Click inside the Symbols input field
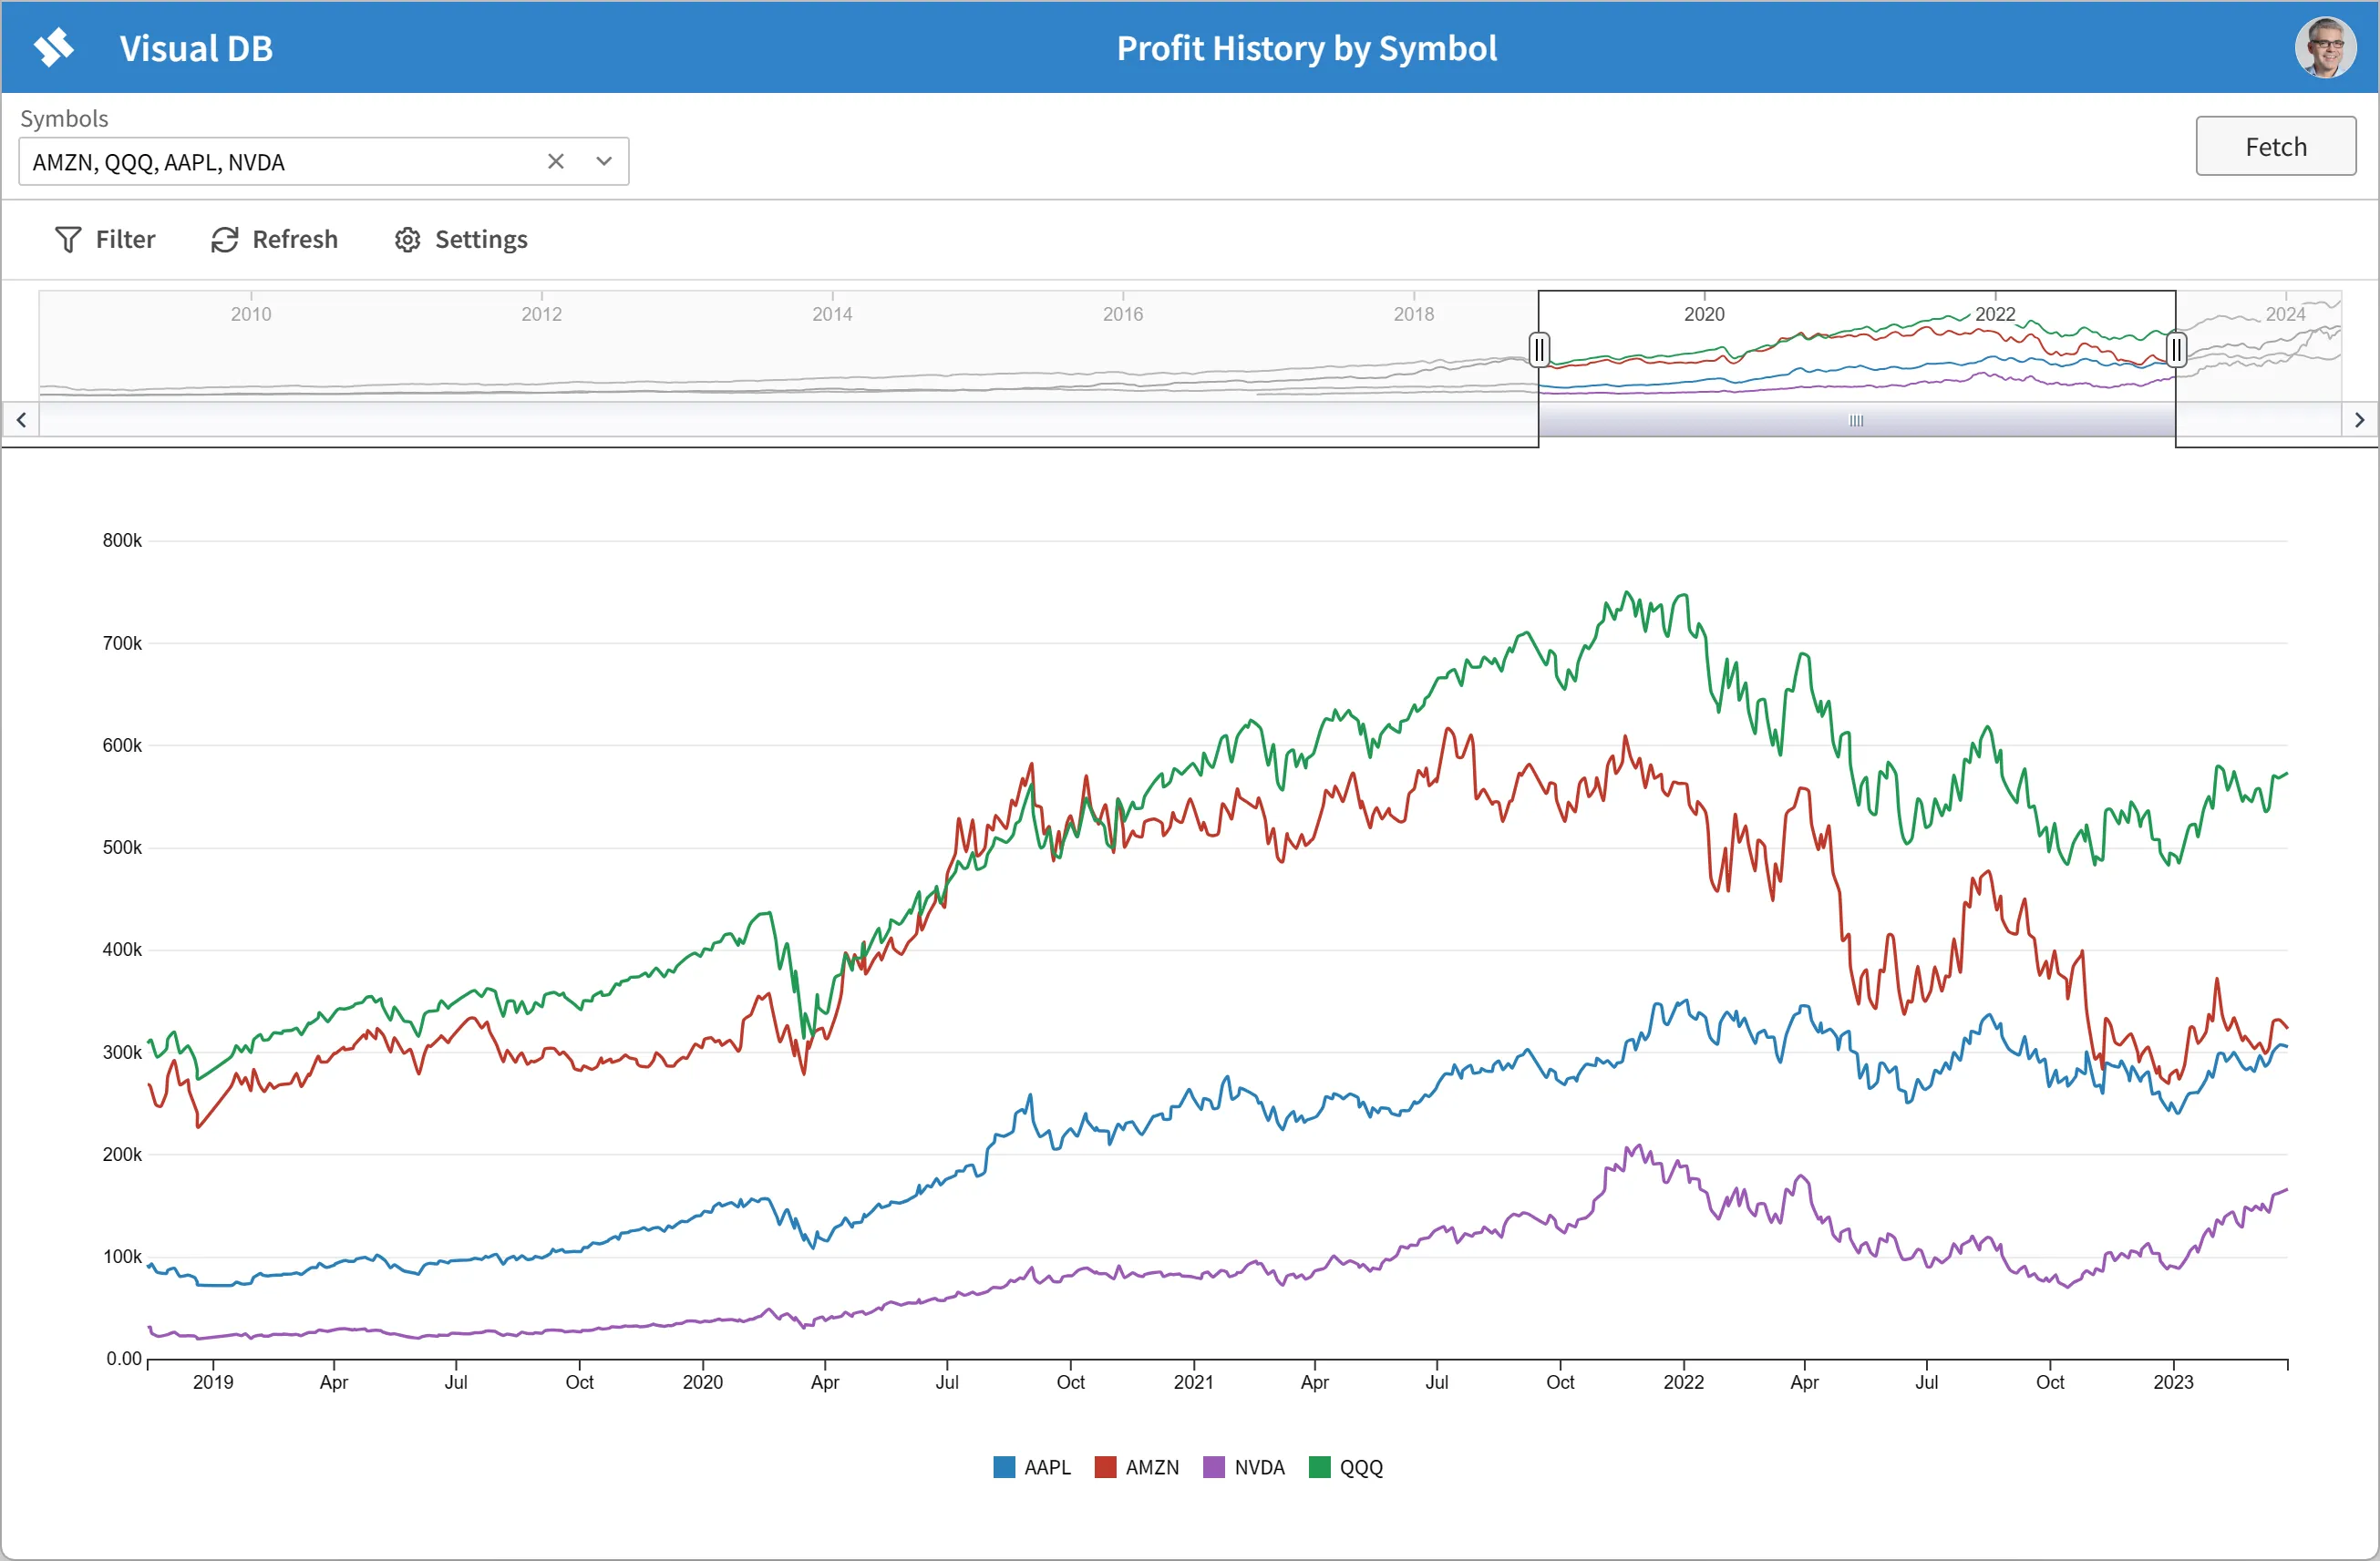 click(280, 161)
